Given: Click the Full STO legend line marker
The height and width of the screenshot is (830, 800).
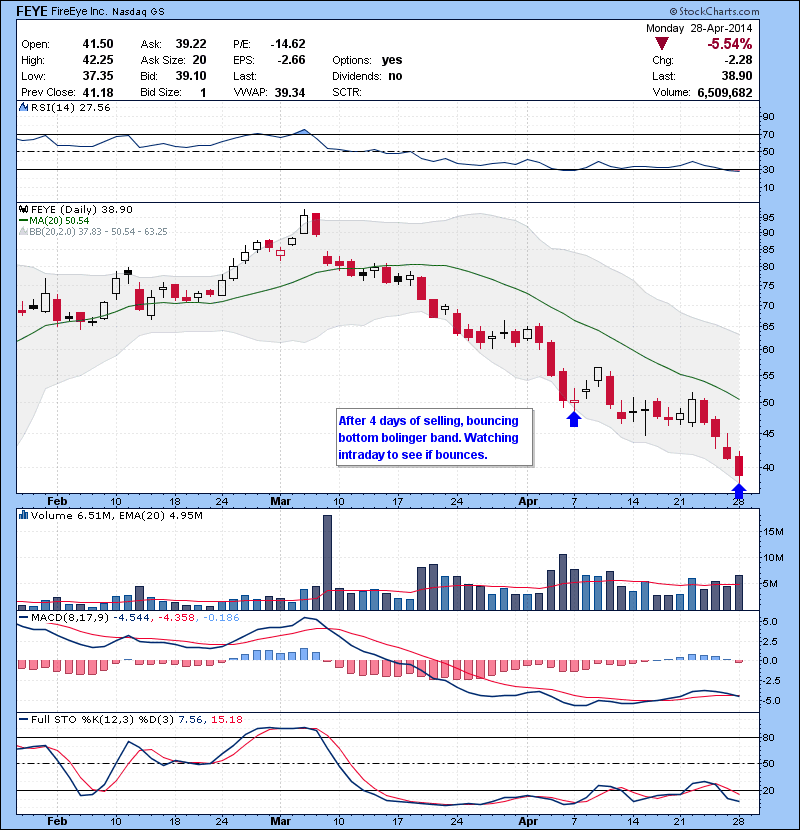Looking at the screenshot, I should click(23, 719).
